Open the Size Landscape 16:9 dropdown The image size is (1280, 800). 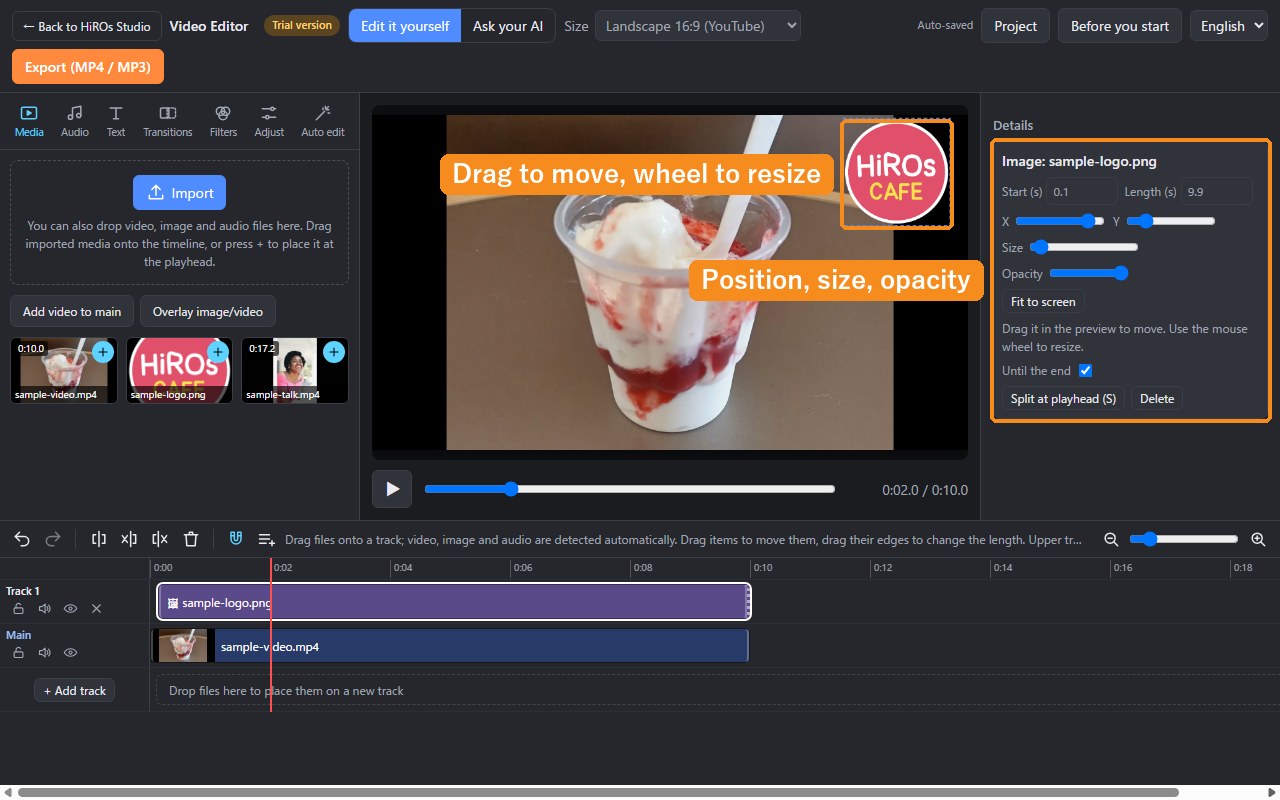698,26
